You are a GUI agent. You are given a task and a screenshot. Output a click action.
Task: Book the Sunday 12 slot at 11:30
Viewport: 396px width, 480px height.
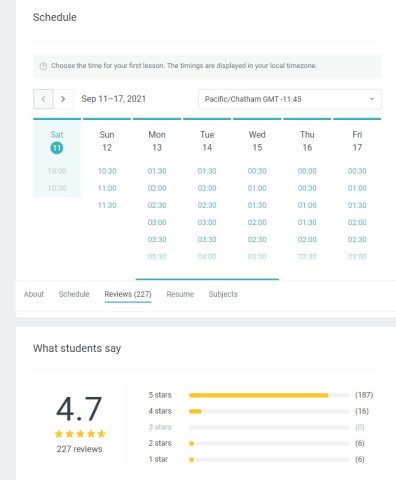pos(107,205)
